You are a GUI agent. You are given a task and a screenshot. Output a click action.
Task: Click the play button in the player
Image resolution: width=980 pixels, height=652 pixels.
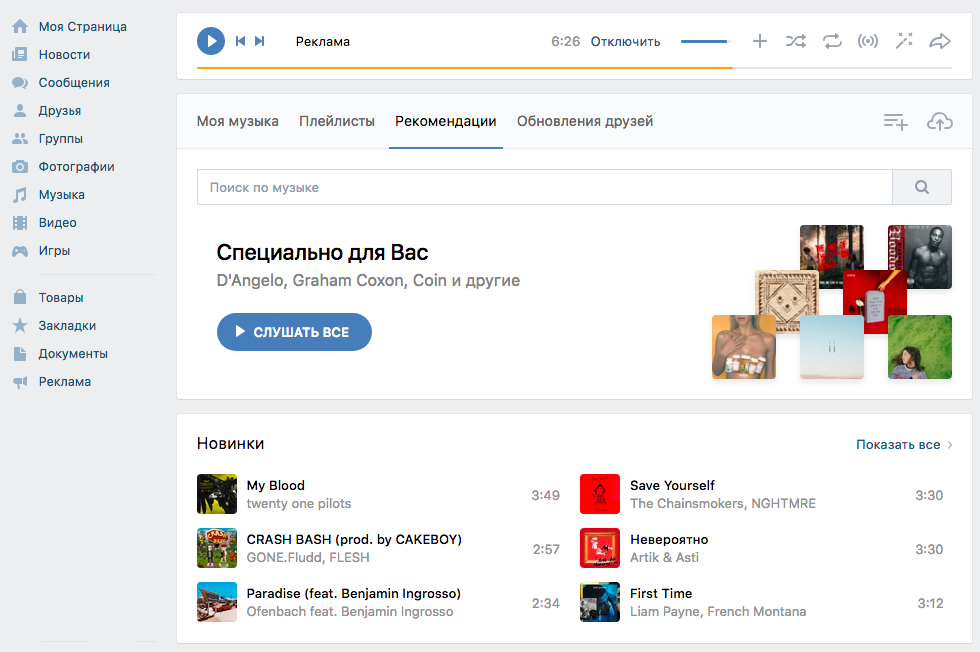[x=211, y=41]
